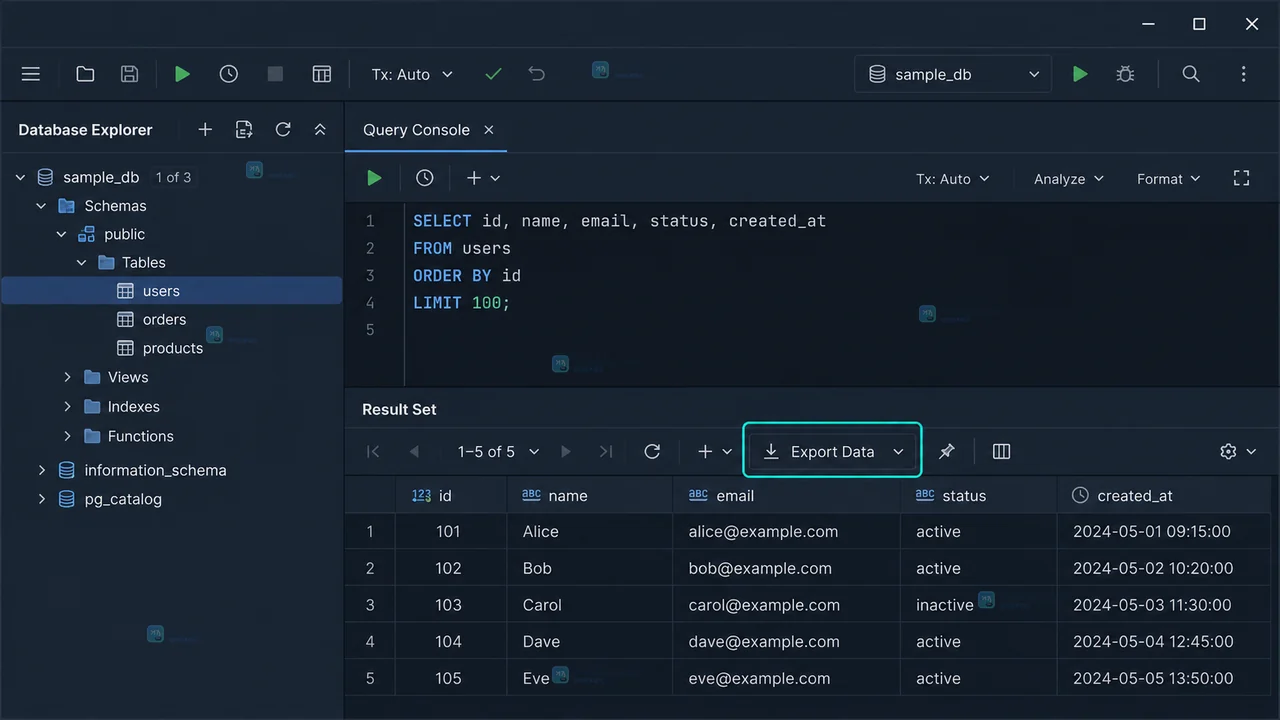Click the new script icon in Database Explorer
The image size is (1280, 720).
tap(244, 129)
